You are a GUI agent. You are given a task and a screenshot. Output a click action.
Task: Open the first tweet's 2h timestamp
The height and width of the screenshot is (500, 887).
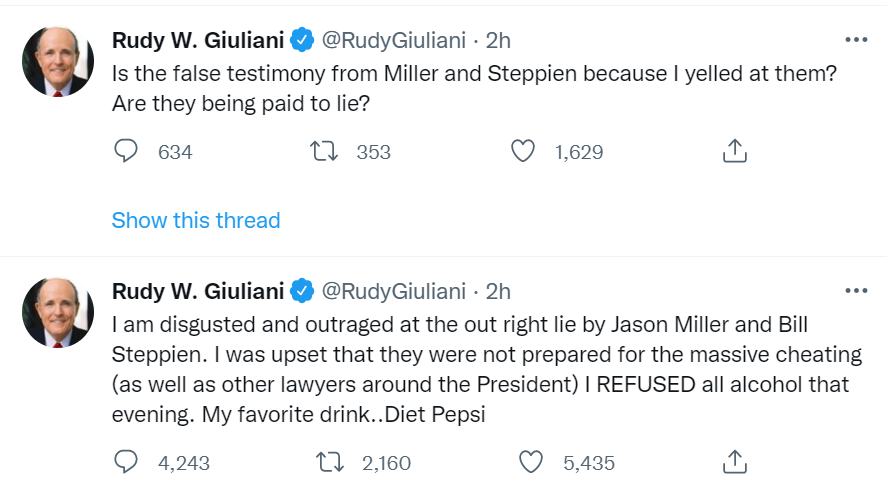[x=498, y=40]
